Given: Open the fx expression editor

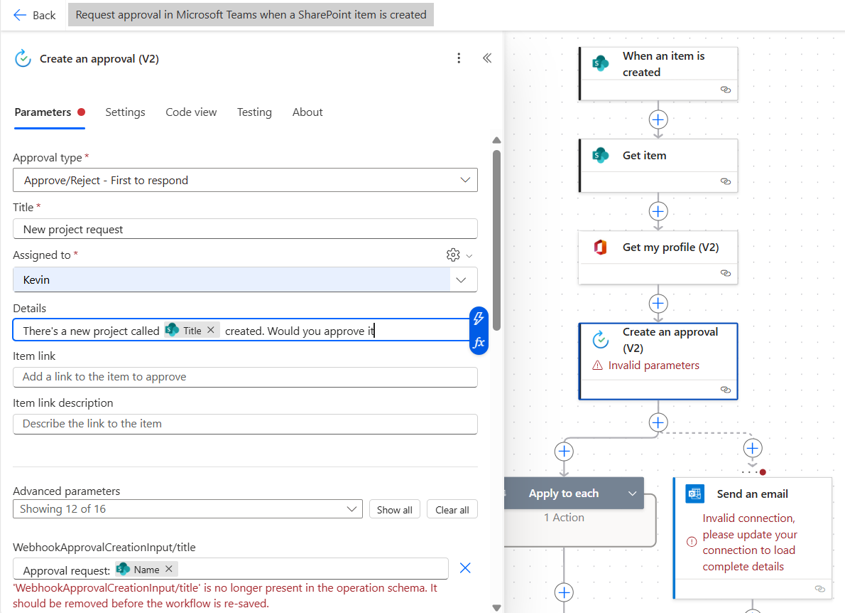Looking at the screenshot, I should click(x=479, y=342).
